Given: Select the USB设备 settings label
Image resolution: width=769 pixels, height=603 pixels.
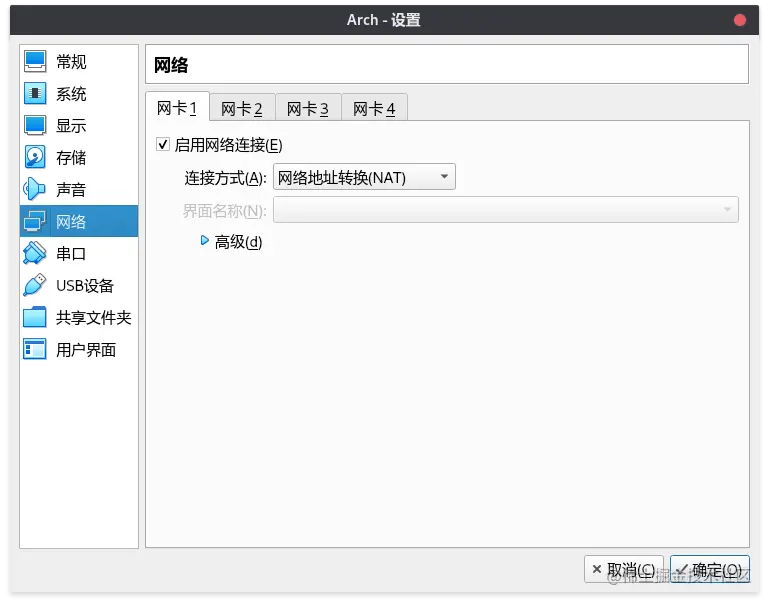Looking at the screenshot, I should click(x=85, y=285).
